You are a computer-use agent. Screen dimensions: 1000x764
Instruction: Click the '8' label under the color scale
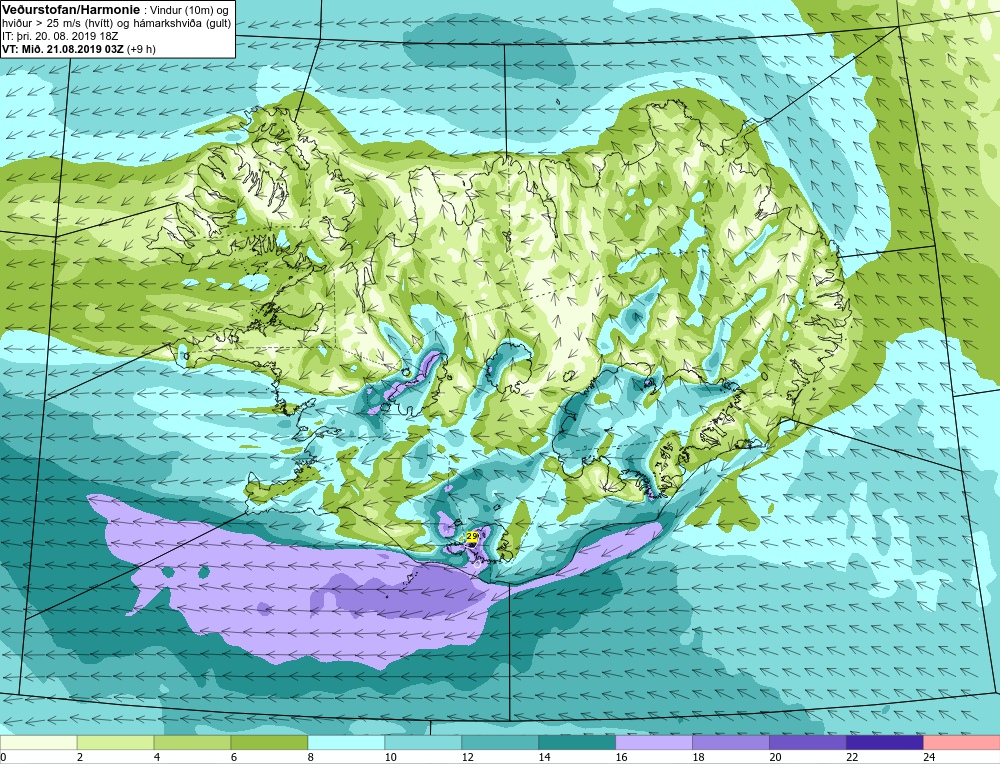pos(311,757)
